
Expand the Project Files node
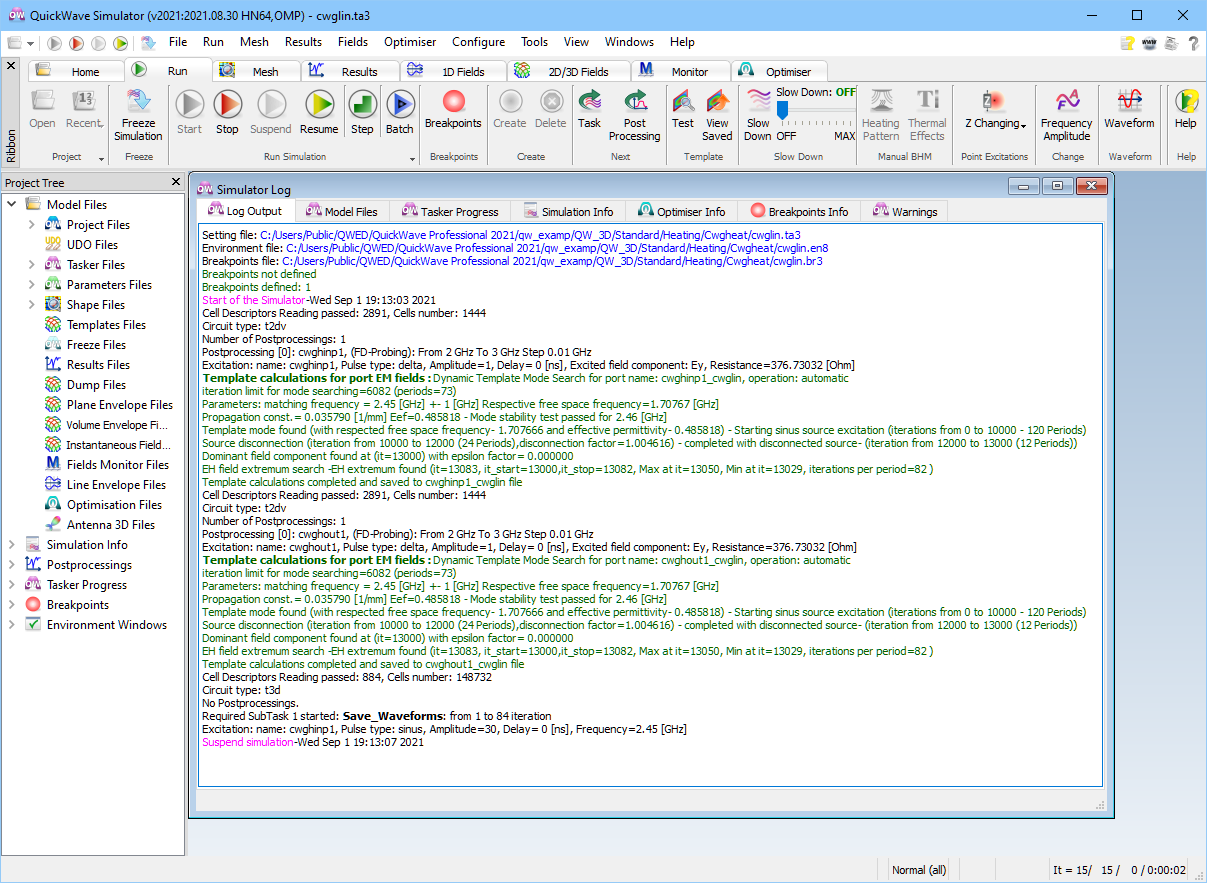32,225
